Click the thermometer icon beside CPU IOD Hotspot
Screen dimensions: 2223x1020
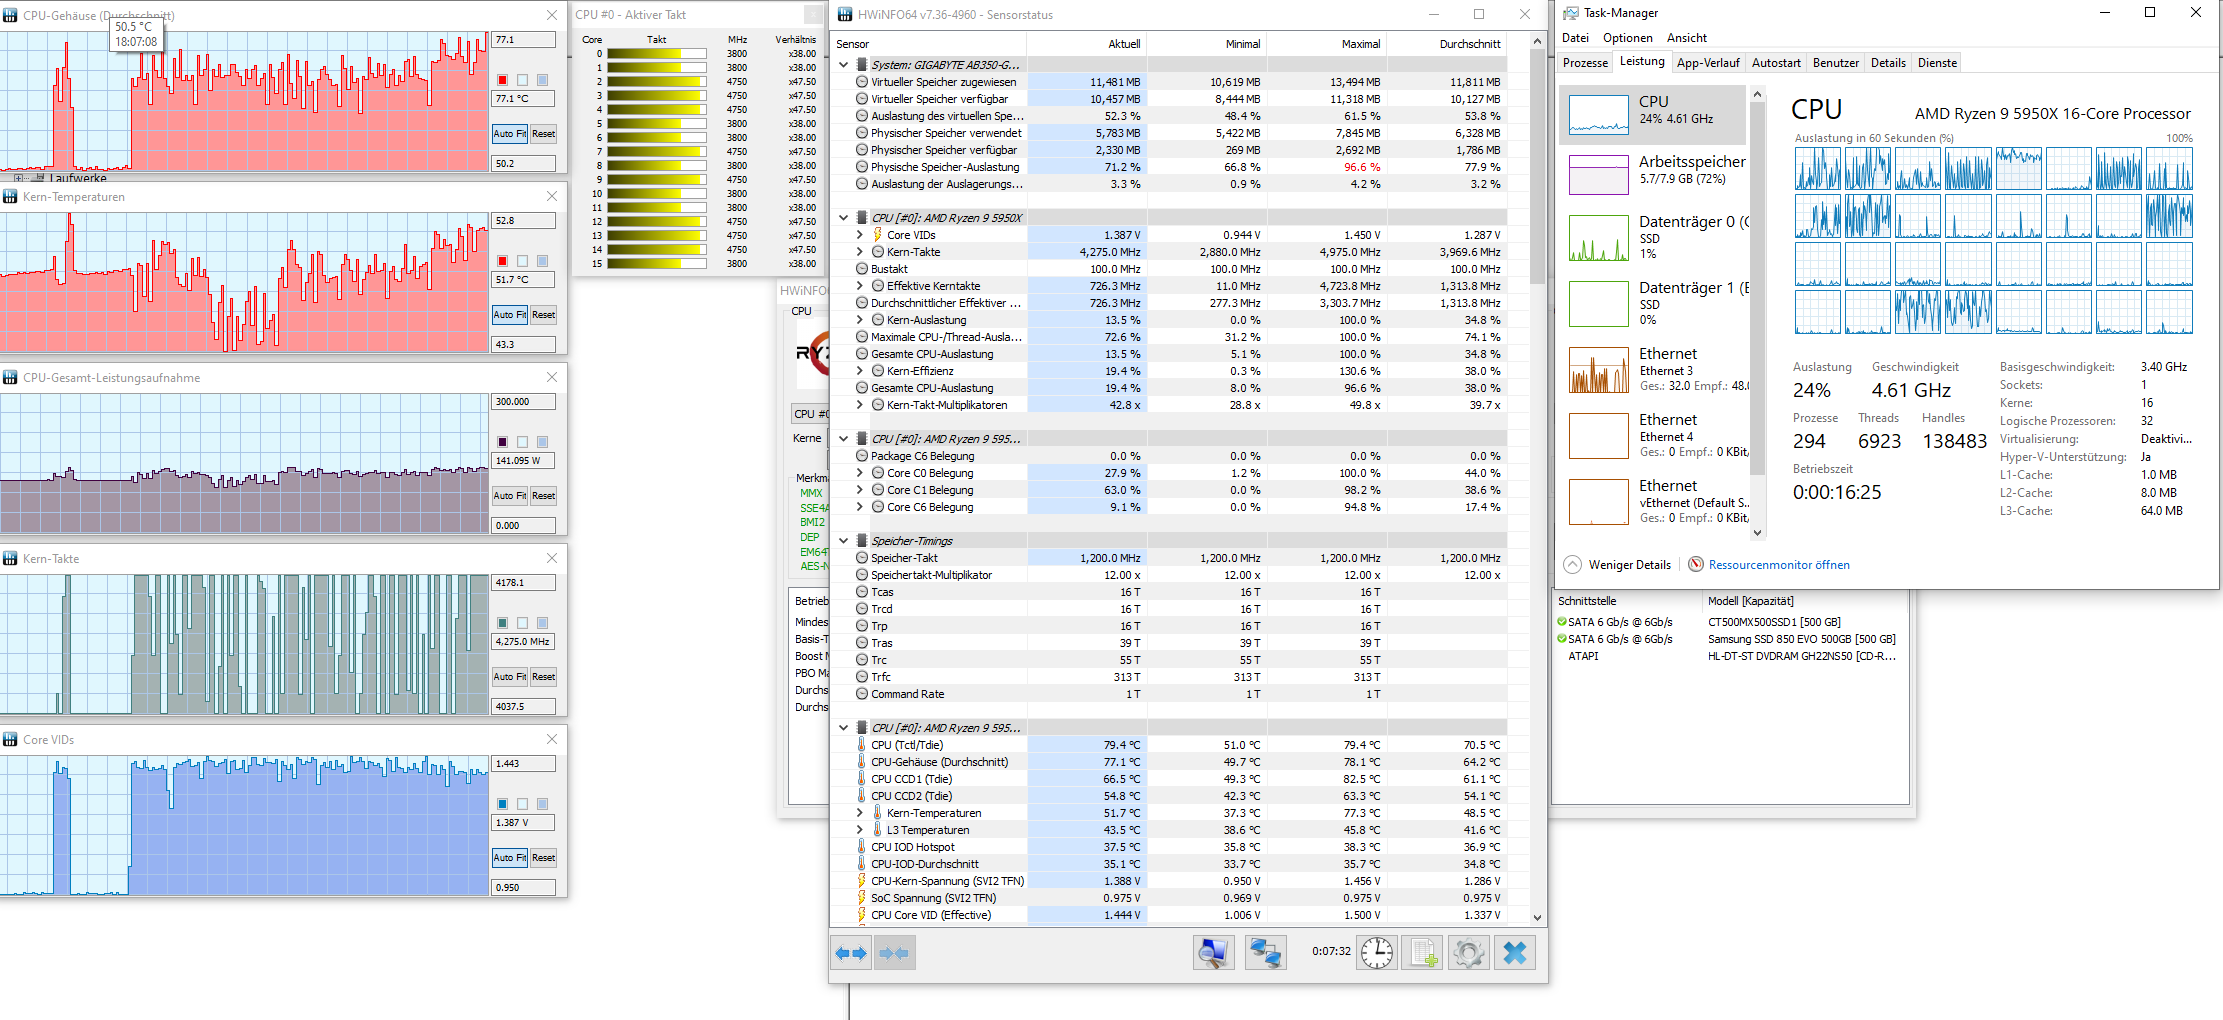(x=861, y=847)
